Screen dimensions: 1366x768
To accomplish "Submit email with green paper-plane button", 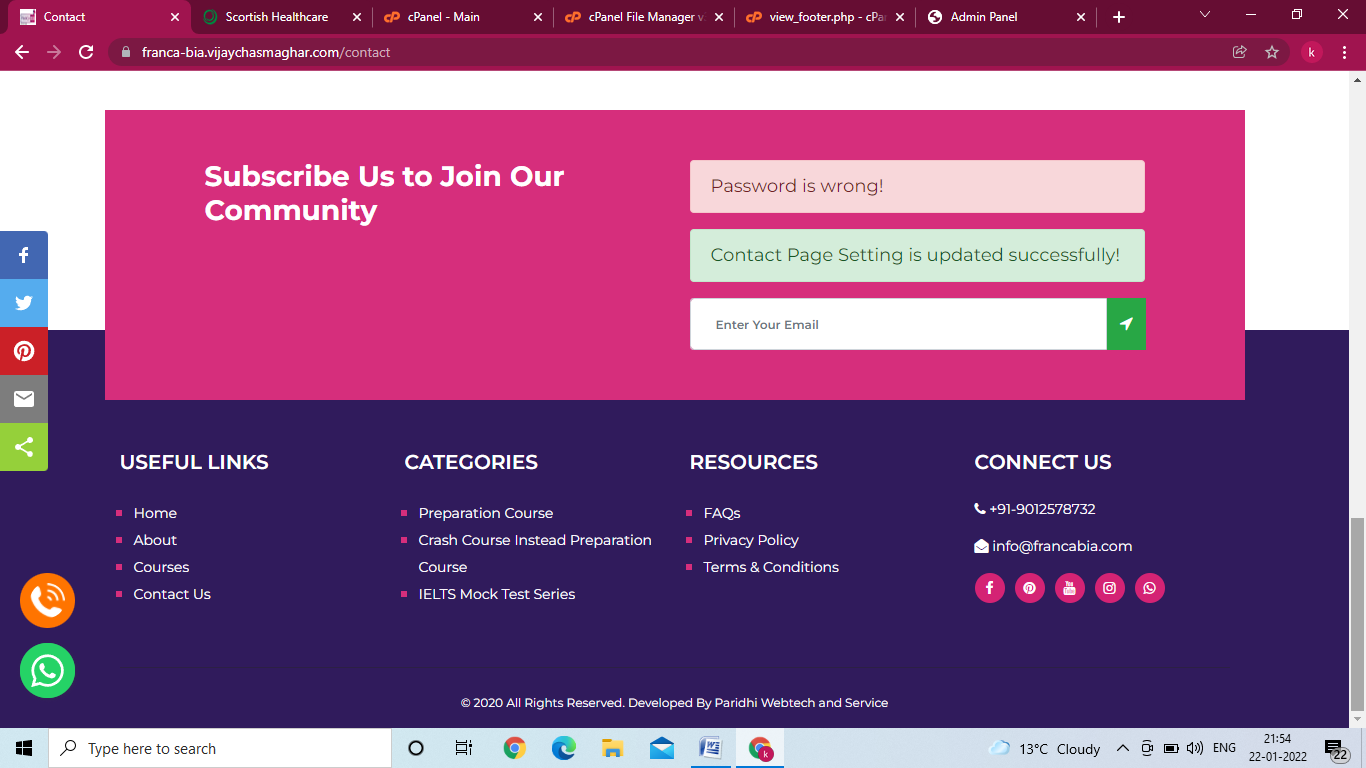I will [x=1126, y=324].
